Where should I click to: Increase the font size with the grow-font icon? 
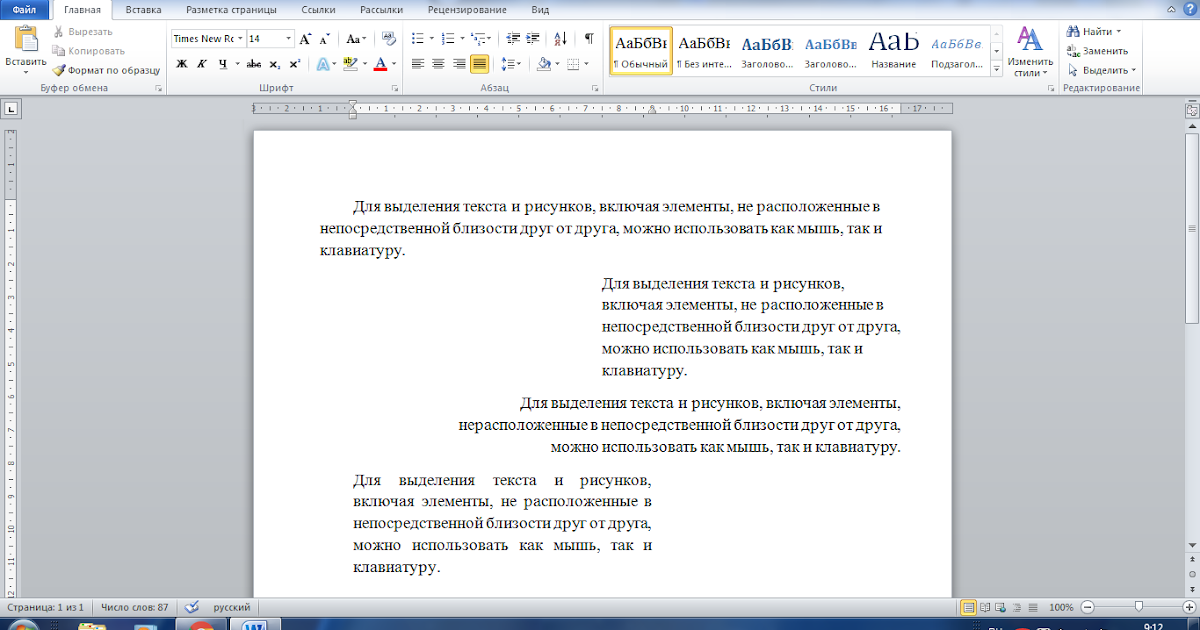(306, 39)
